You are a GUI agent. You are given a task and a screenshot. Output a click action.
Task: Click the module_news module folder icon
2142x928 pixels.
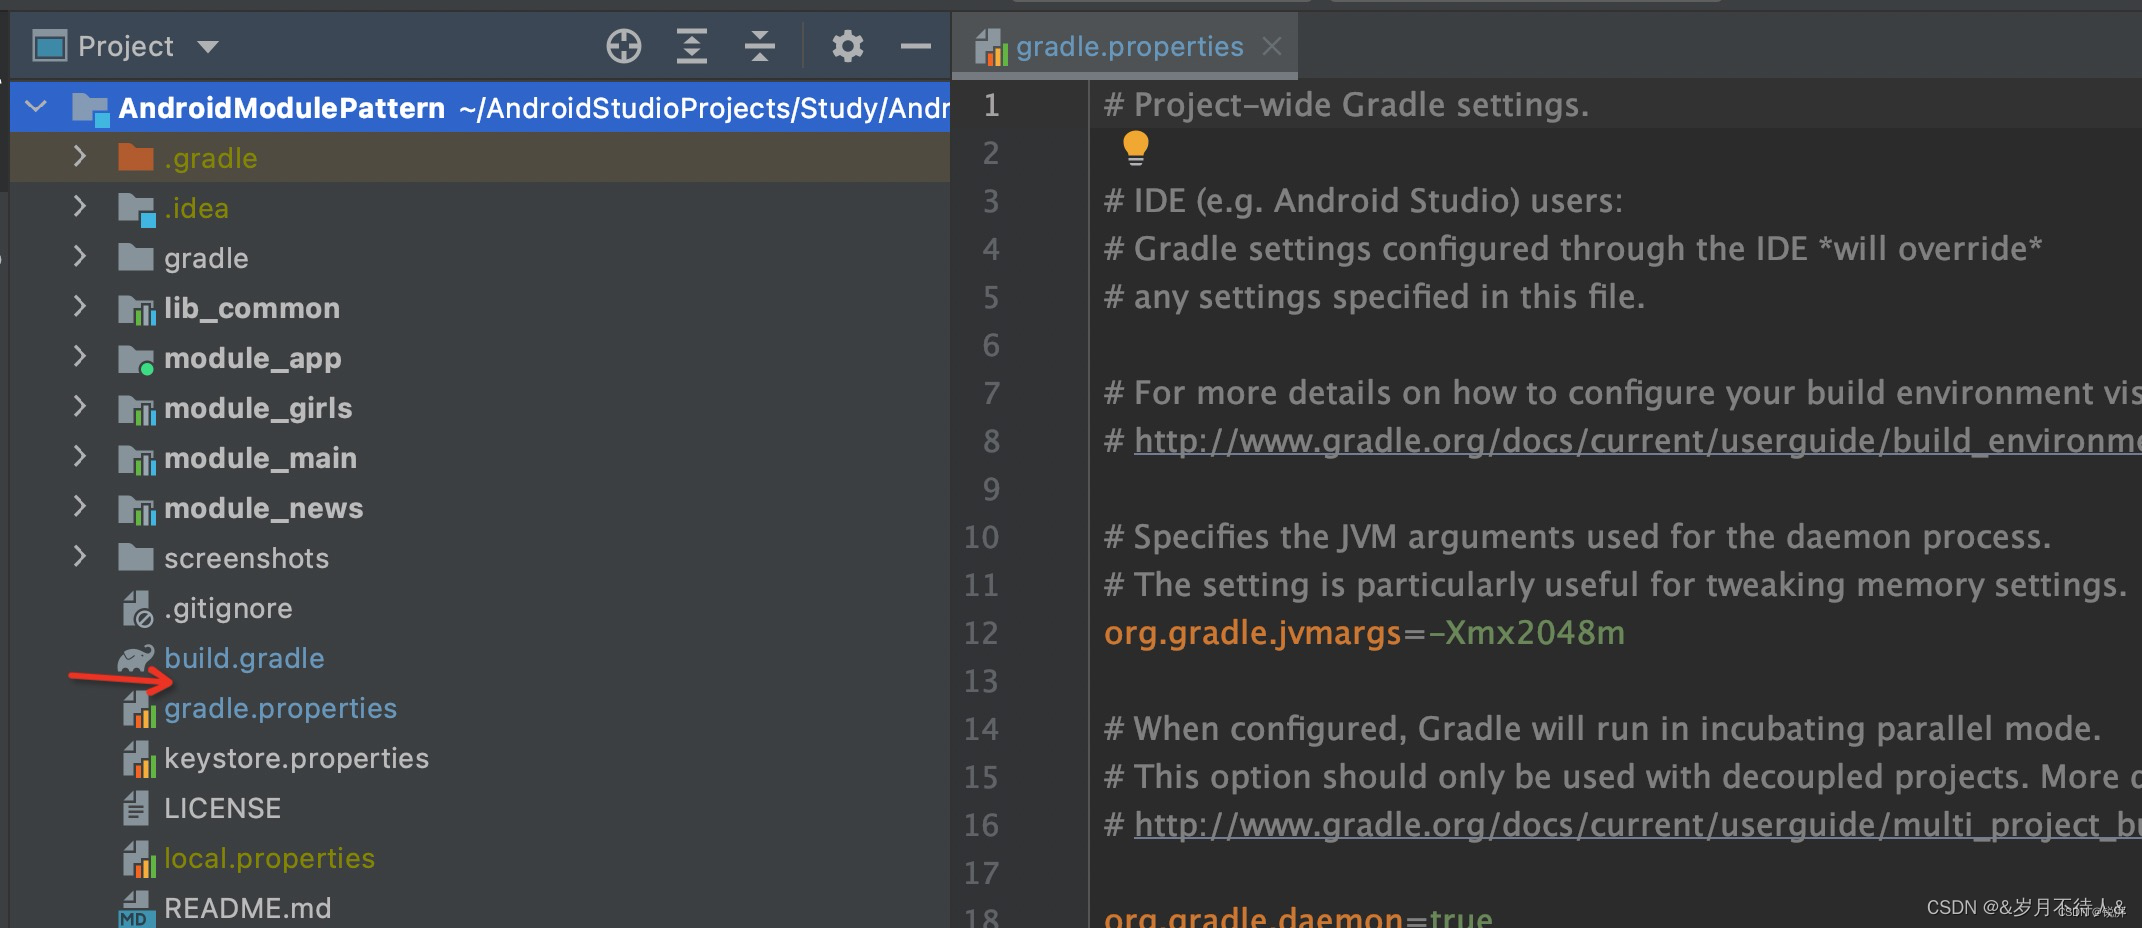click(136, 509)
